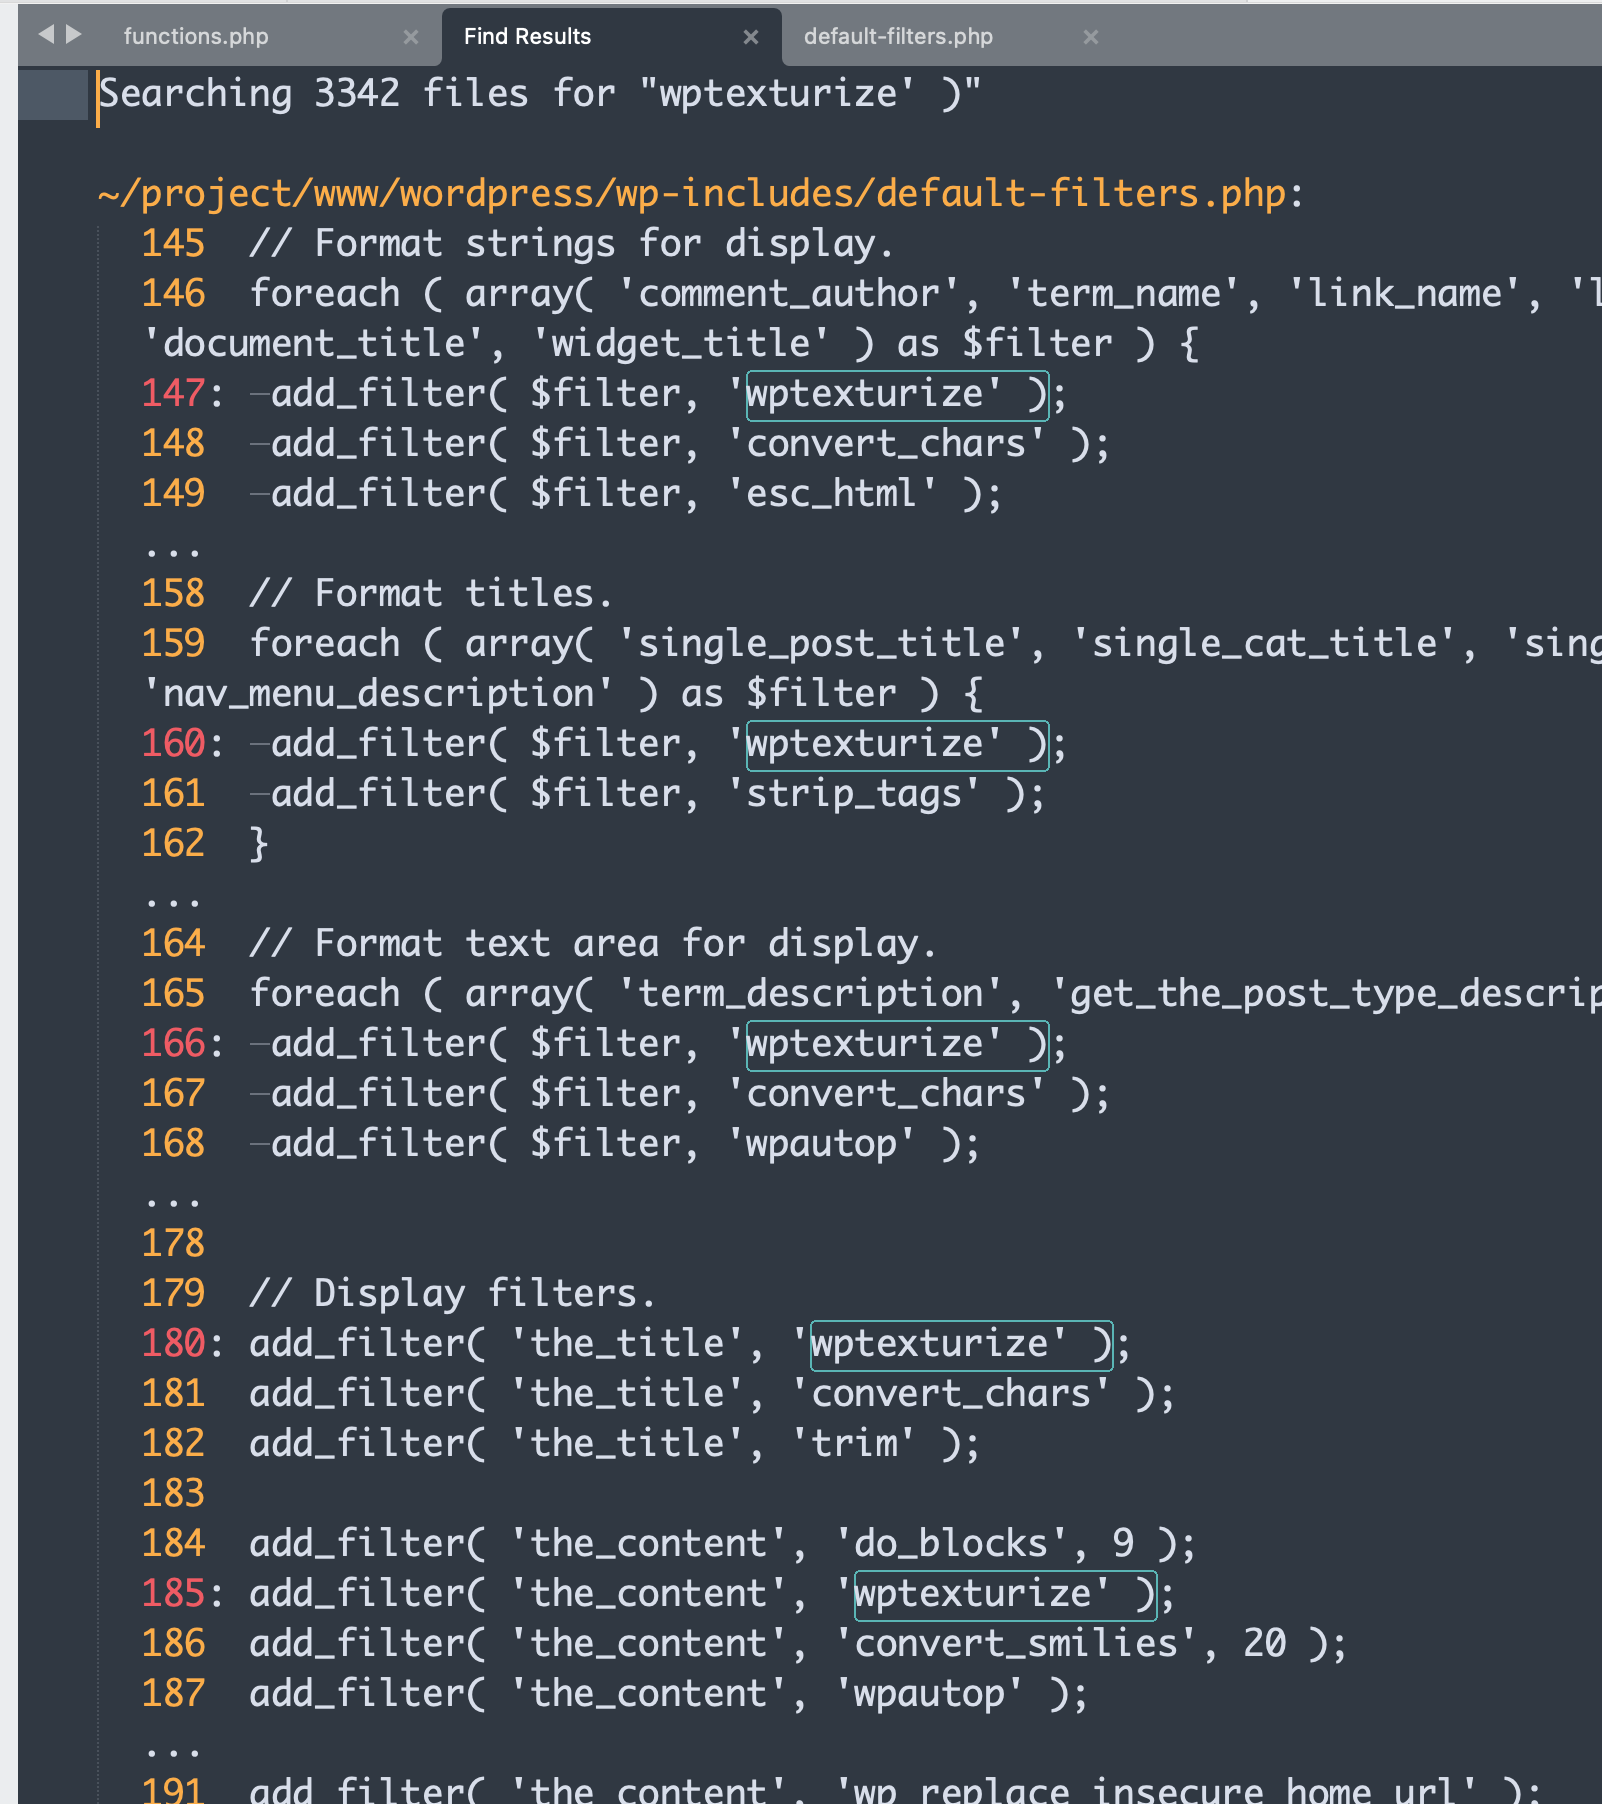The height and width of the screenshot is (1804, 1602).
Task: Close the Find Results tab
Action: click(750, 37)
